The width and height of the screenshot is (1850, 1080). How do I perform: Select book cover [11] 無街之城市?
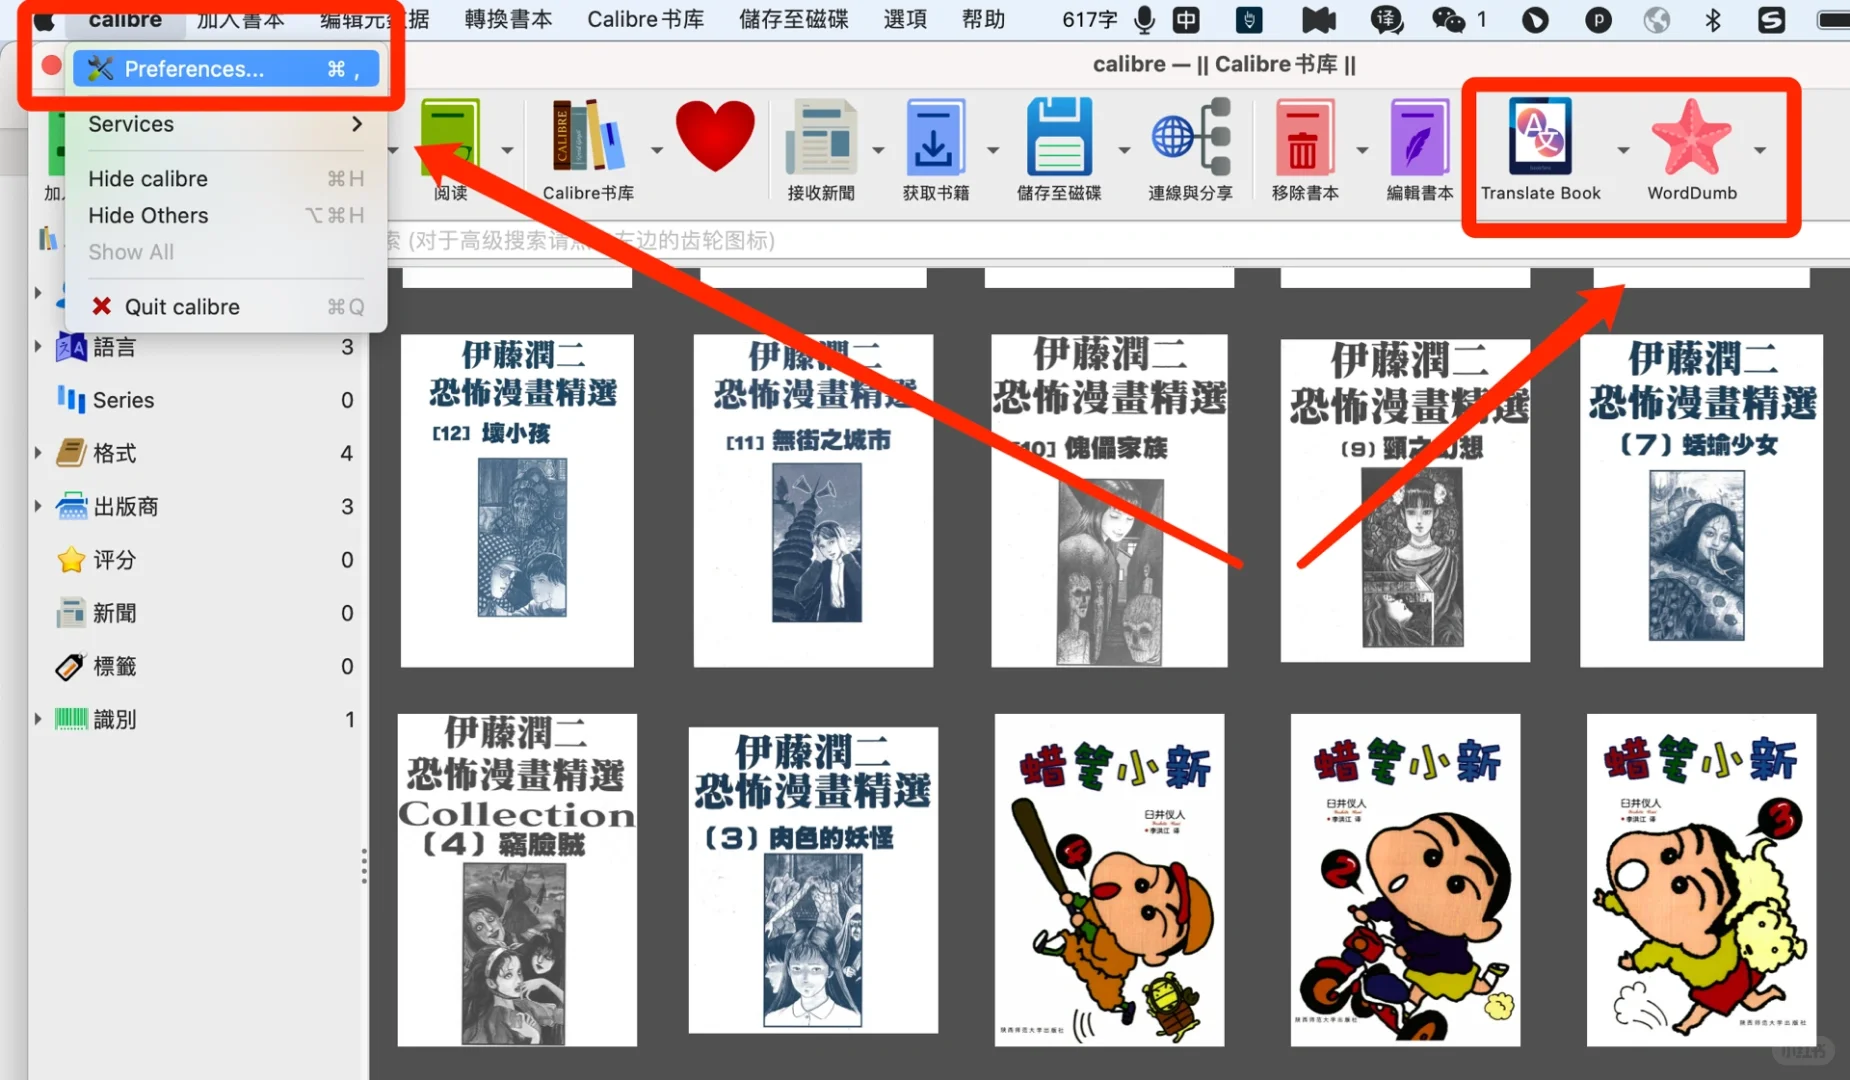tap(813, 500)
